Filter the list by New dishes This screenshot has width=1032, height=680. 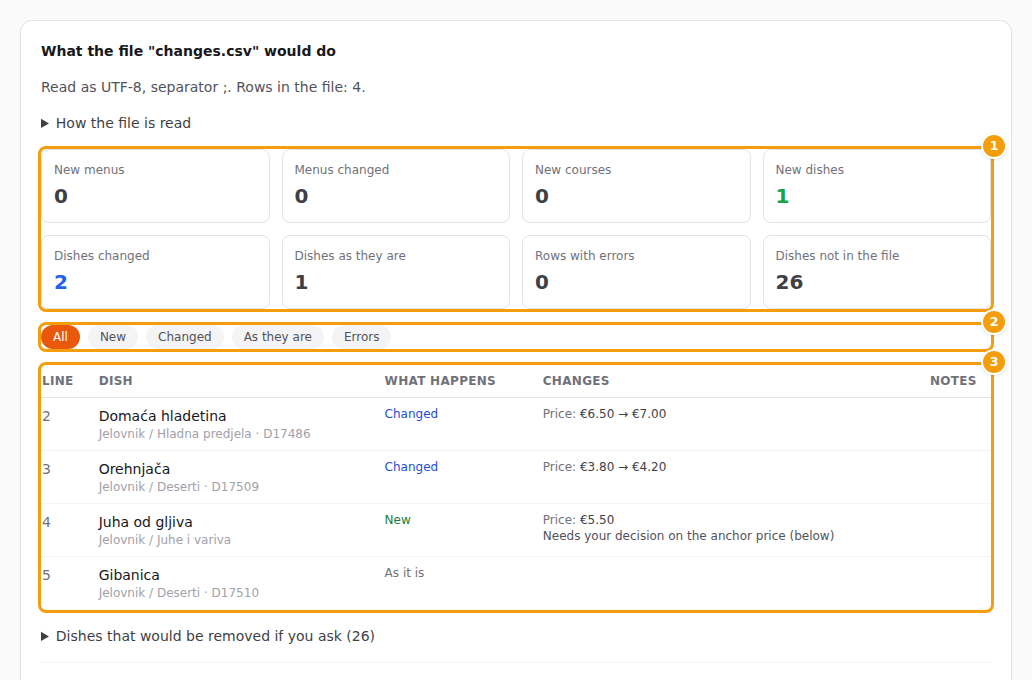pos(113,336)
